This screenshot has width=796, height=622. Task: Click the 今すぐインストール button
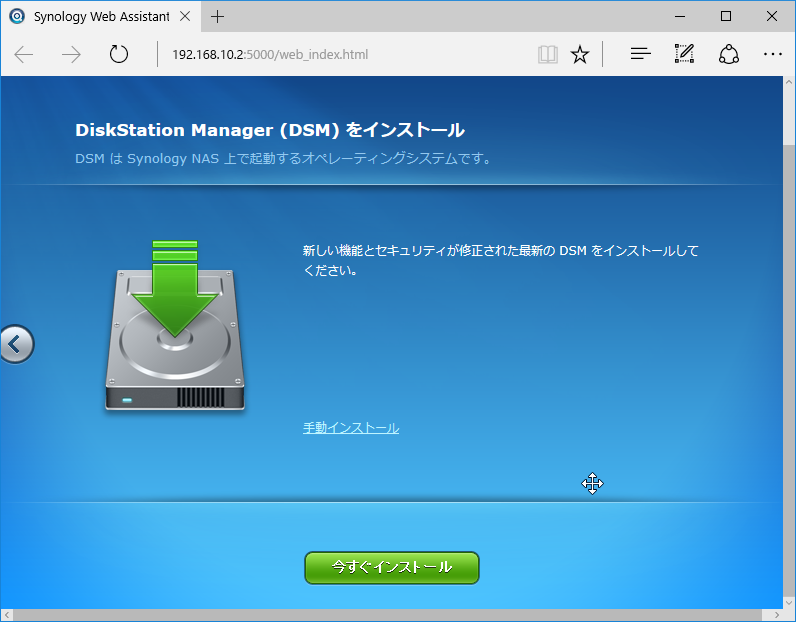point(391,568)
